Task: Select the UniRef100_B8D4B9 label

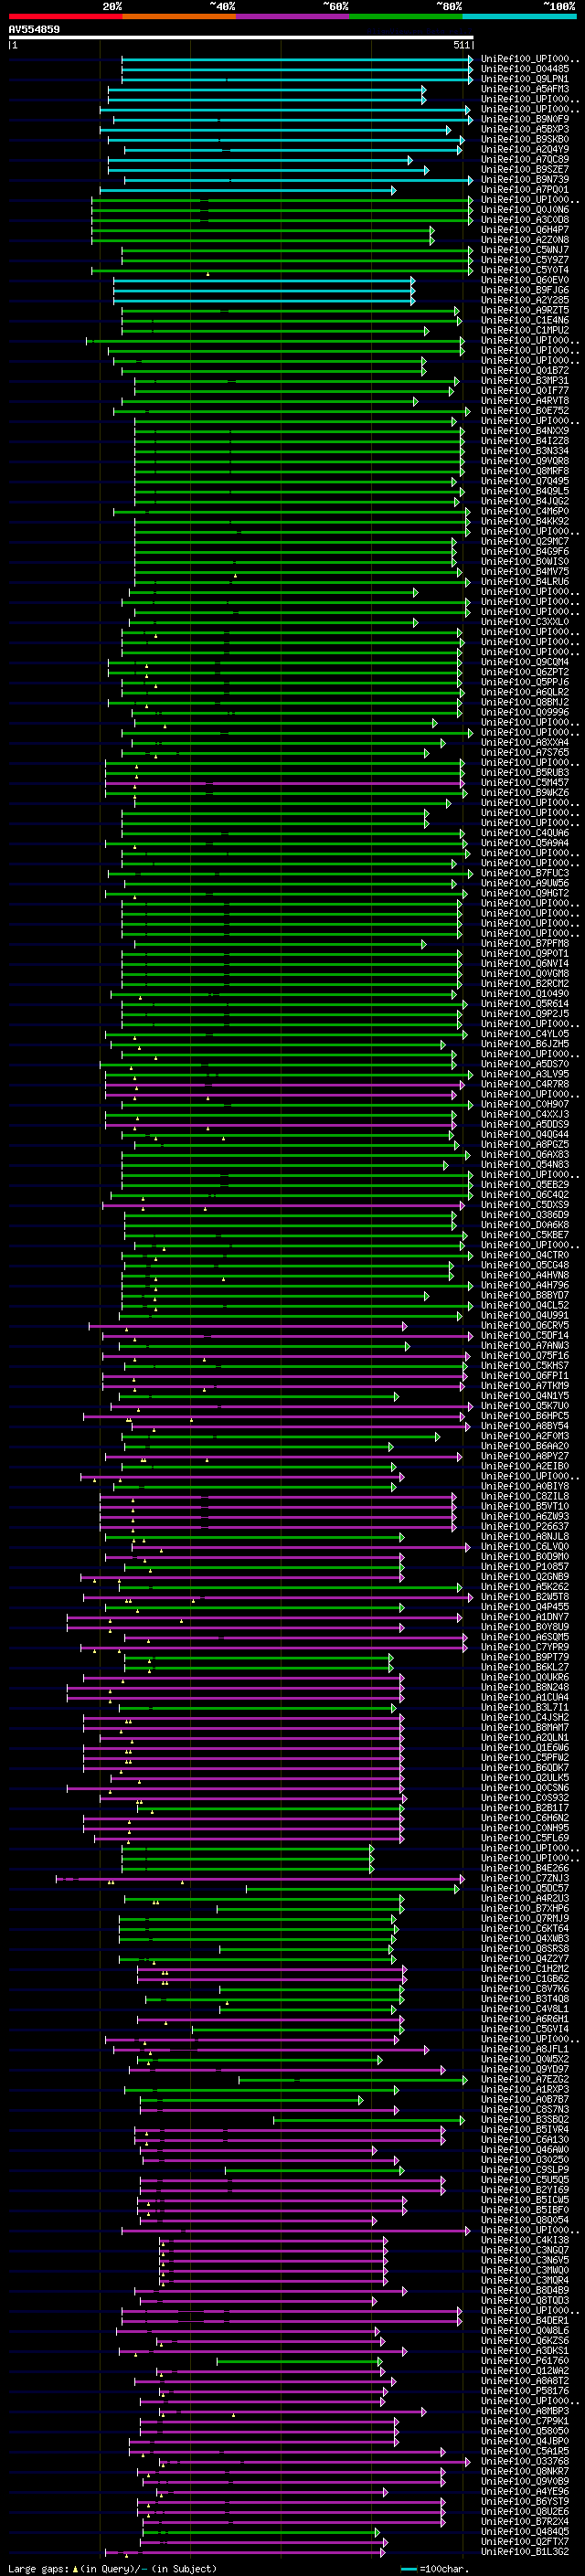Action: [524, 2290]
